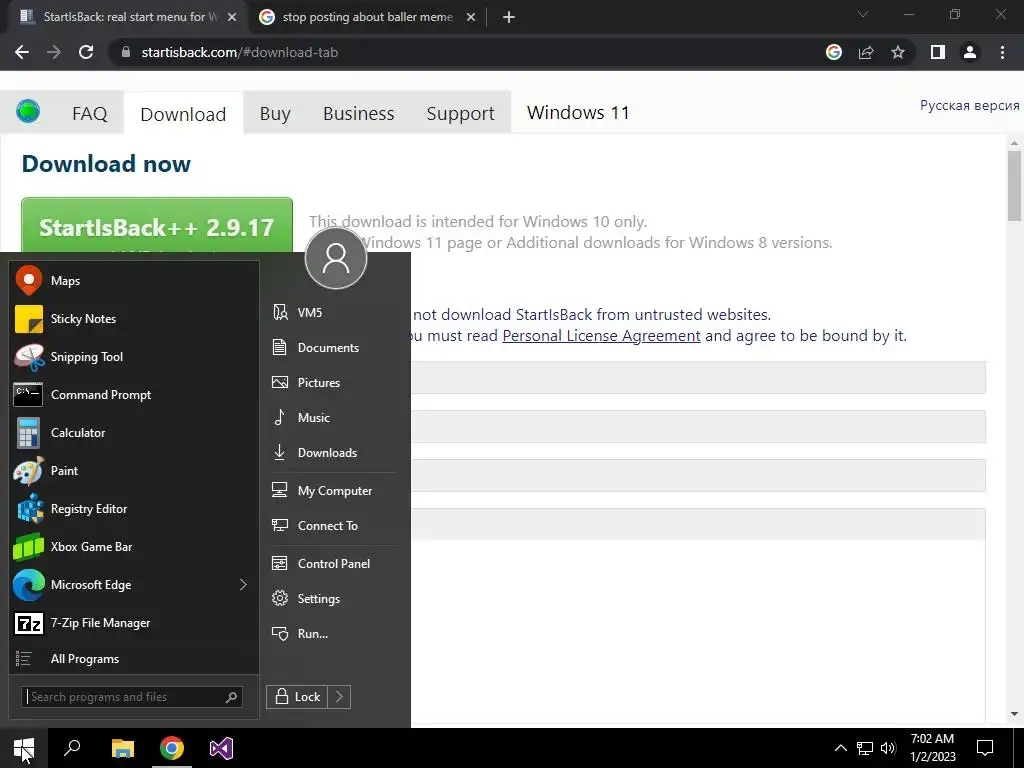Click the magnifier icon in start search box

click(x=231, y=697)
